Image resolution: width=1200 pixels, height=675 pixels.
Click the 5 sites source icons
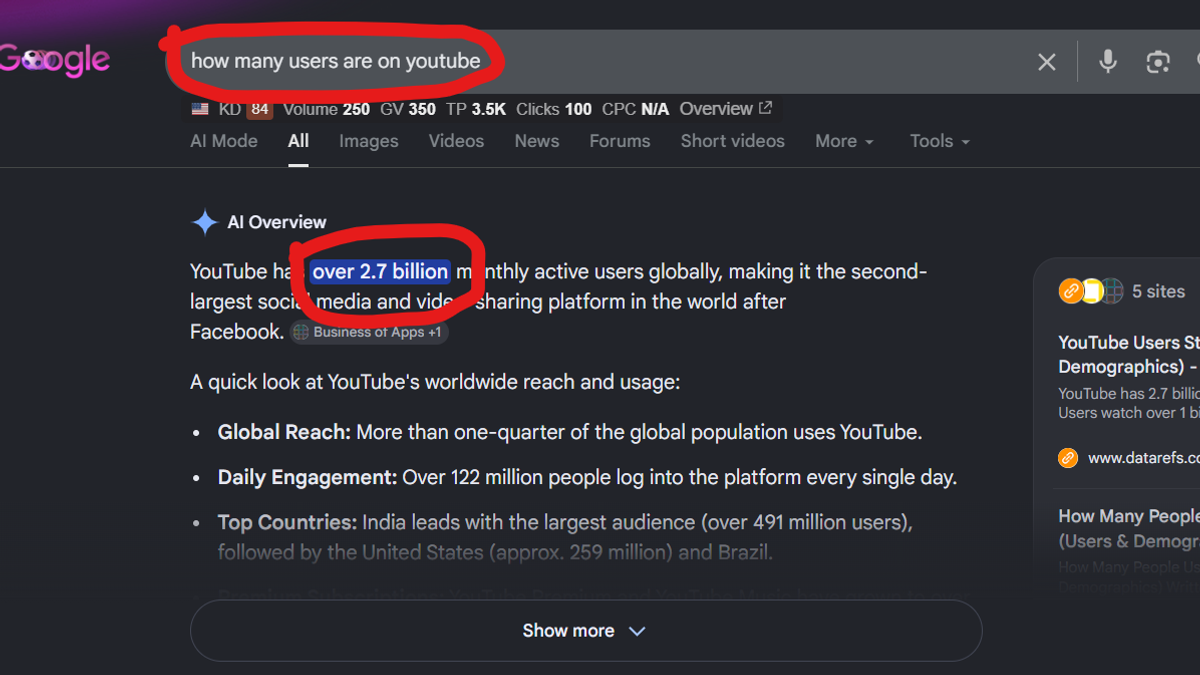[x=1090, y=291]
